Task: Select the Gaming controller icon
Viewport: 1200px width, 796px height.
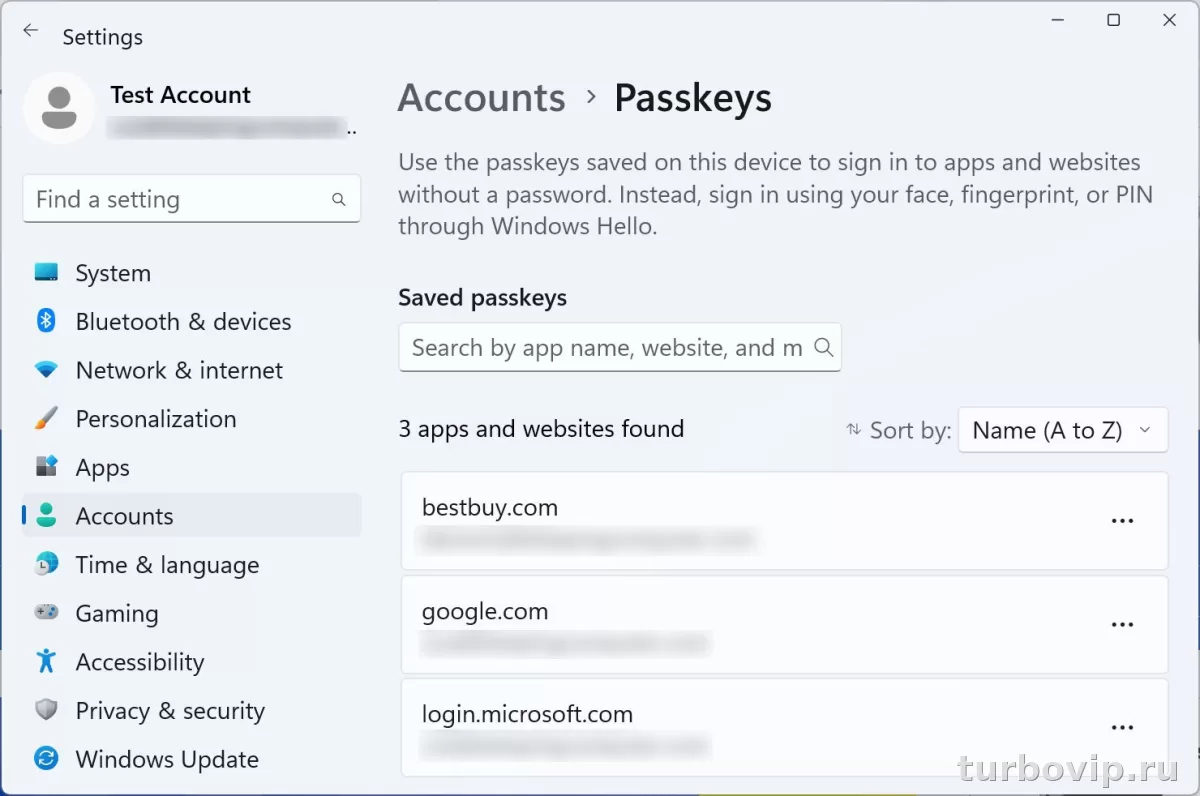Action: coord(46,613)
